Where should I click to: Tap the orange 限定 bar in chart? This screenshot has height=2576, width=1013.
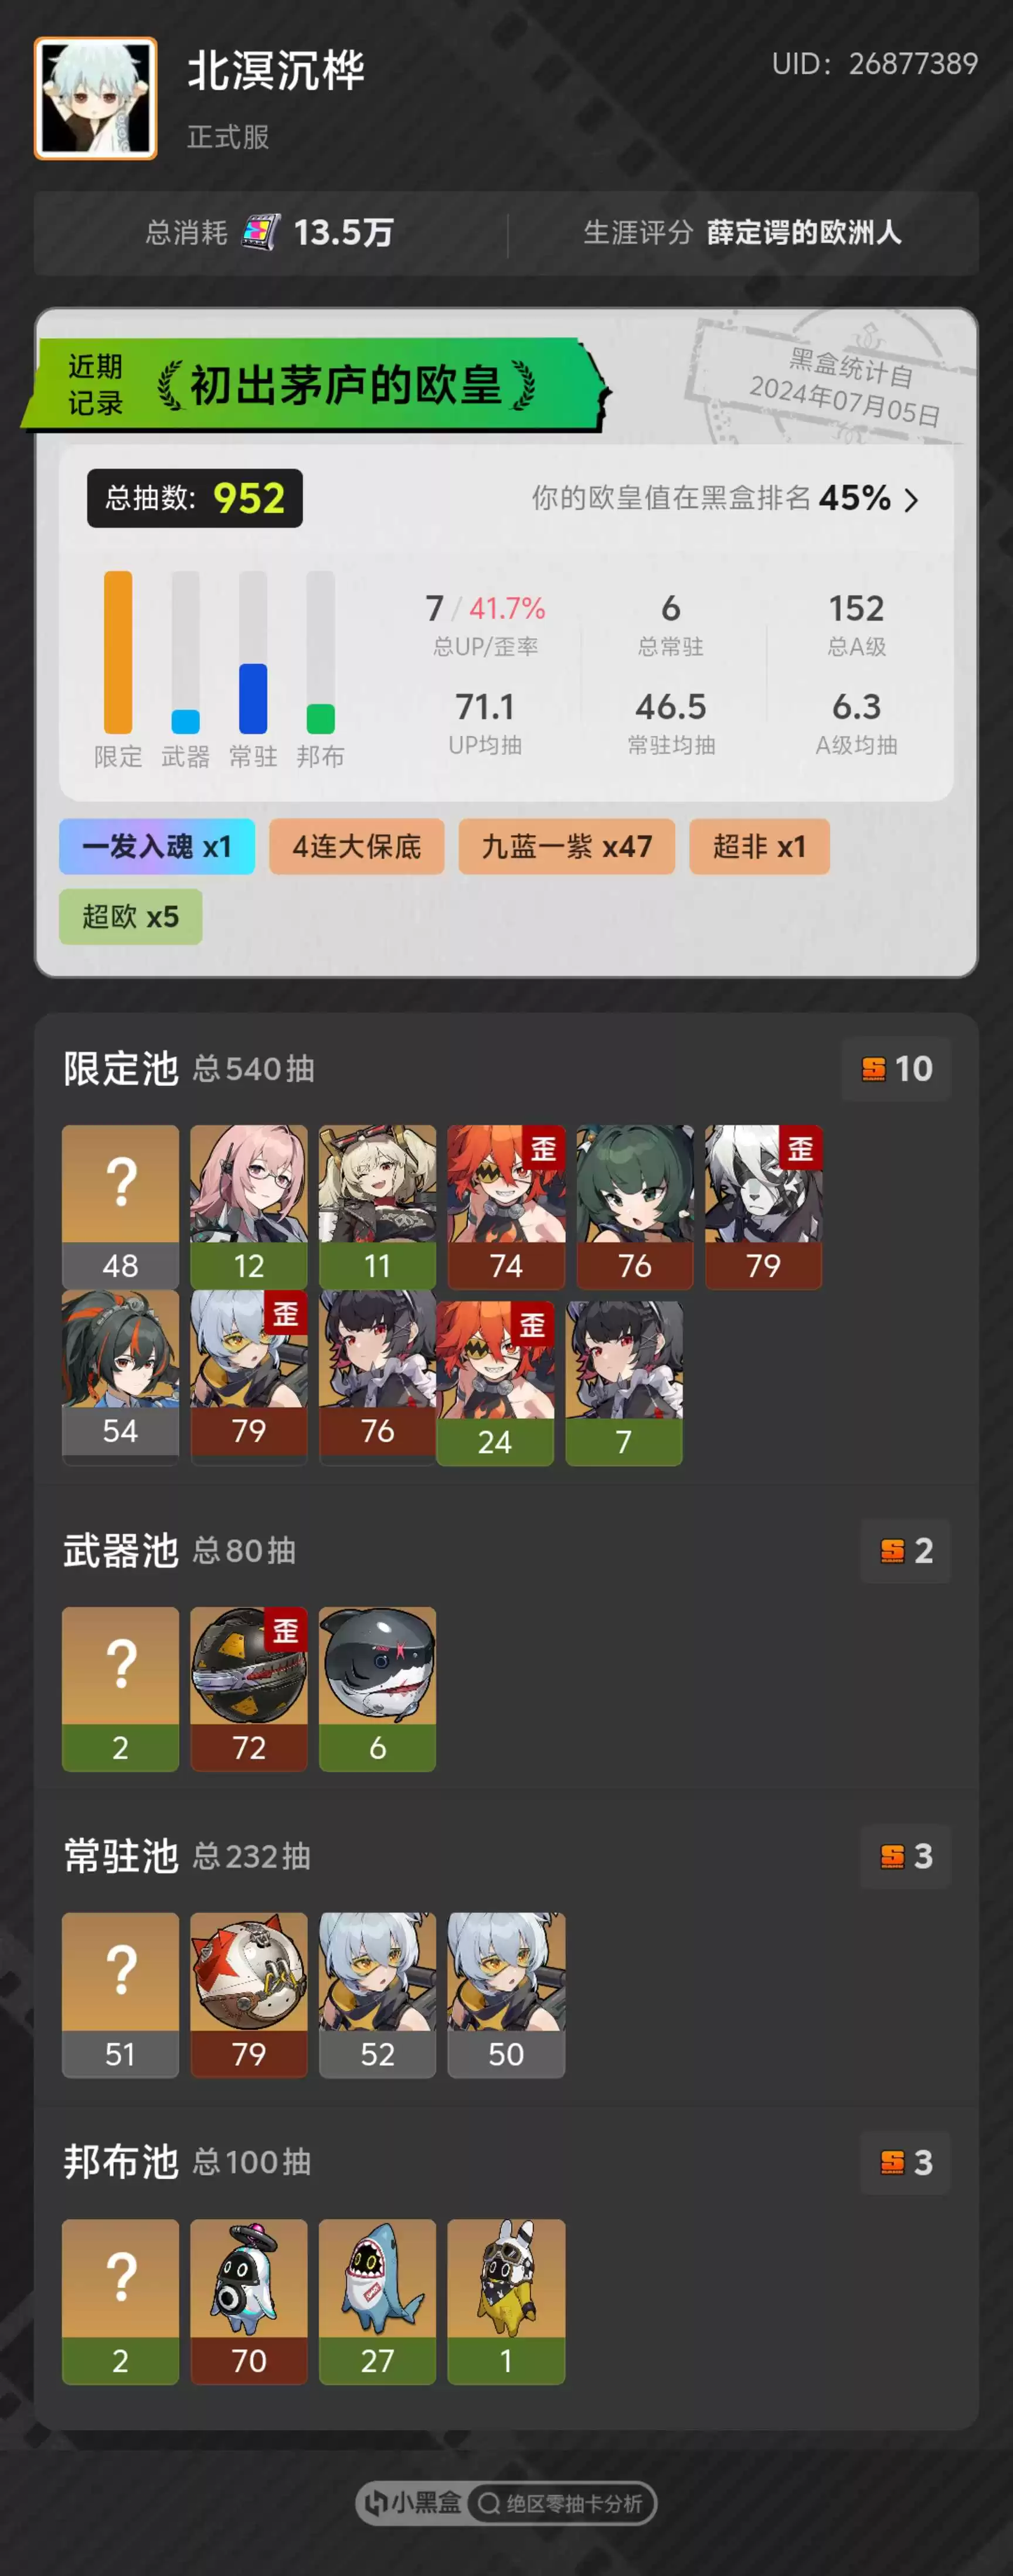coord(118,652)
